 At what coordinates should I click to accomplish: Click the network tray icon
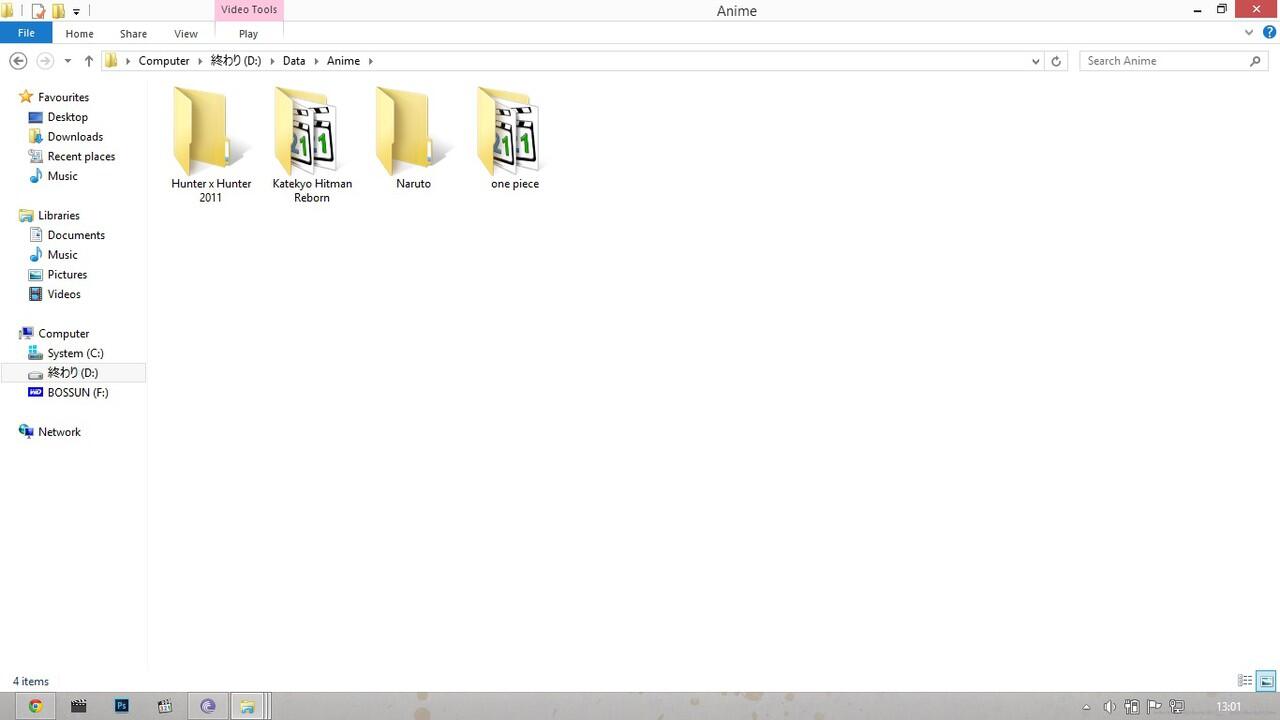click(x=1177, y=707)
